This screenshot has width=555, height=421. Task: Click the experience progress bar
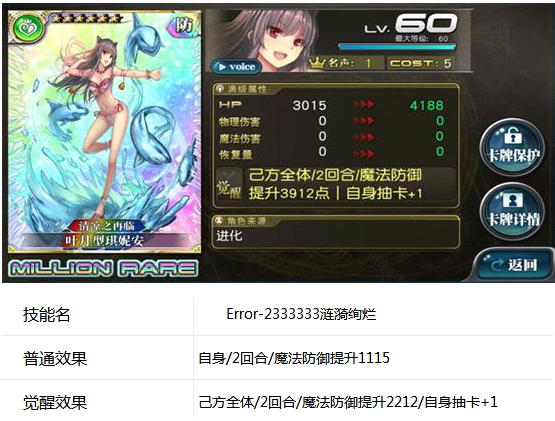[x=397, y=47]
